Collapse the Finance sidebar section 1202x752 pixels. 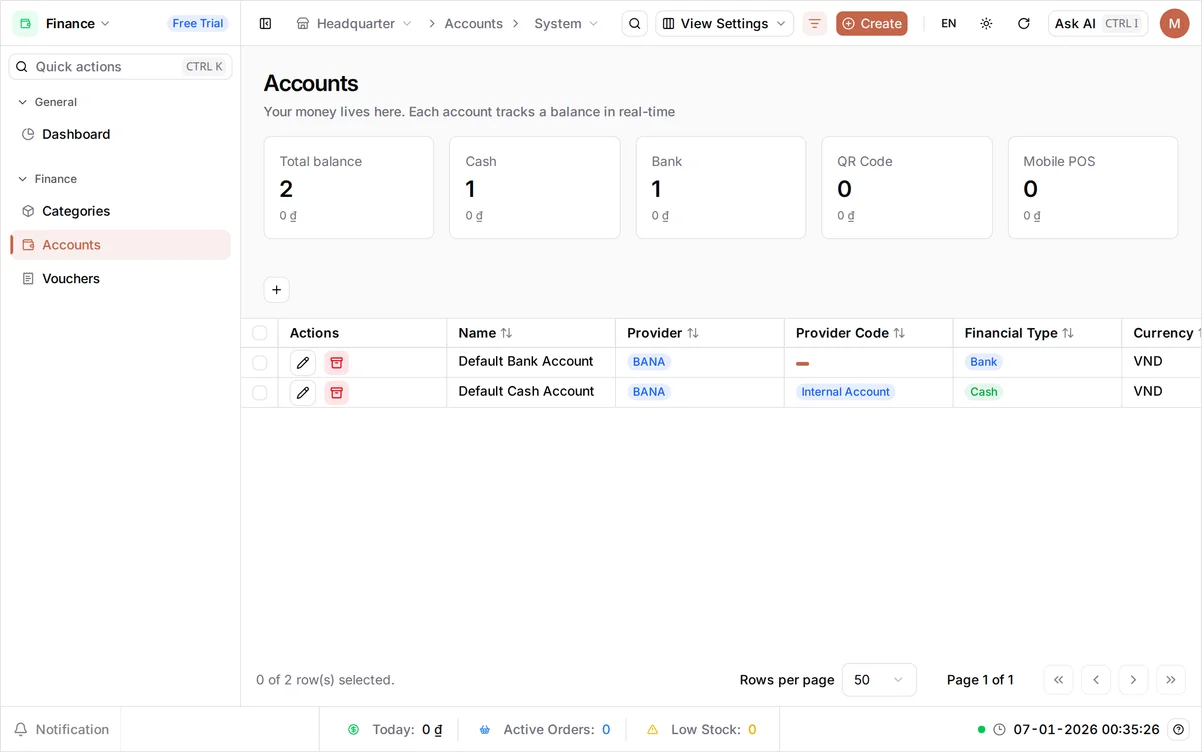click(x=47, y=179)
